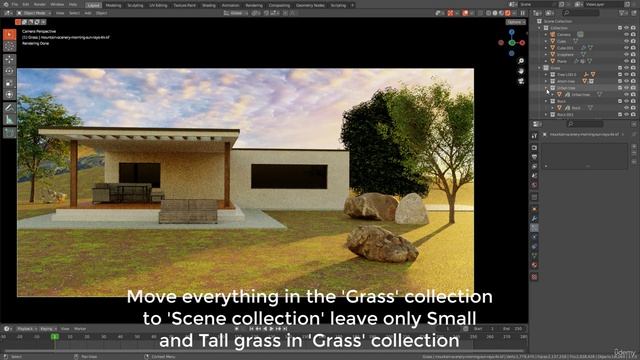The image size is (640, 360).
Task: Open the World properties tab
Action: (534, 185)
